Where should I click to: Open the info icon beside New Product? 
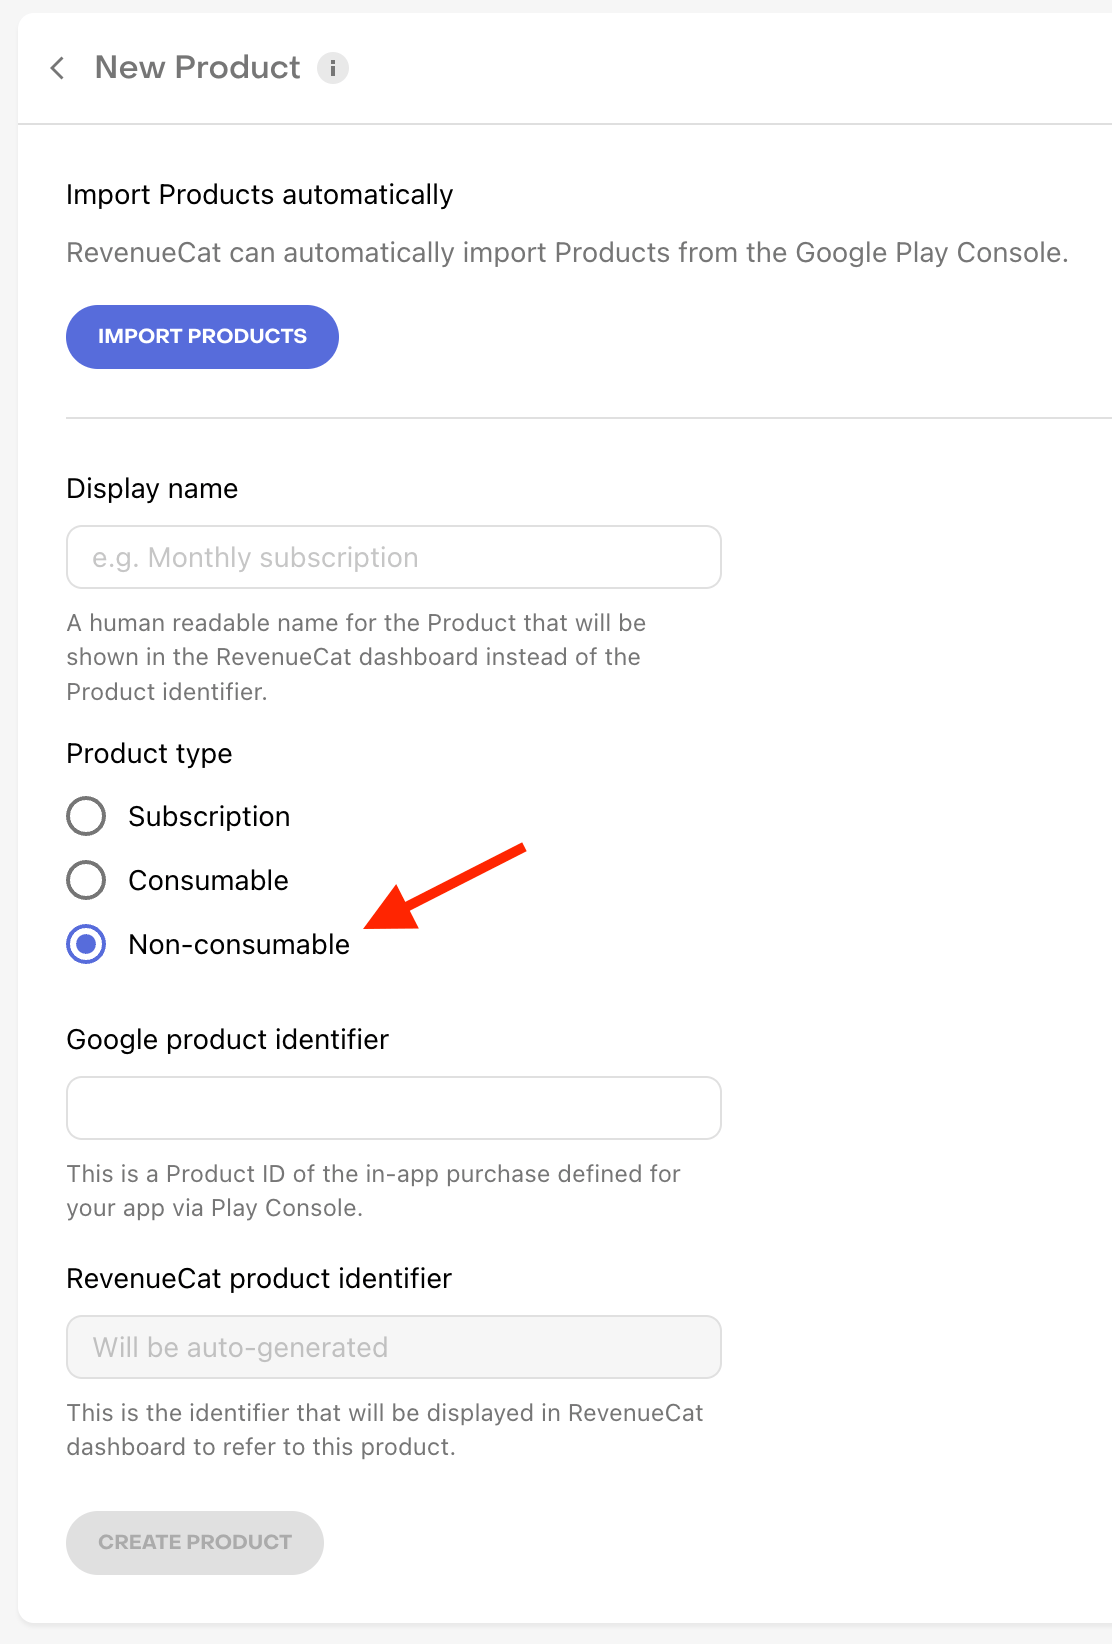coord(333,68)
